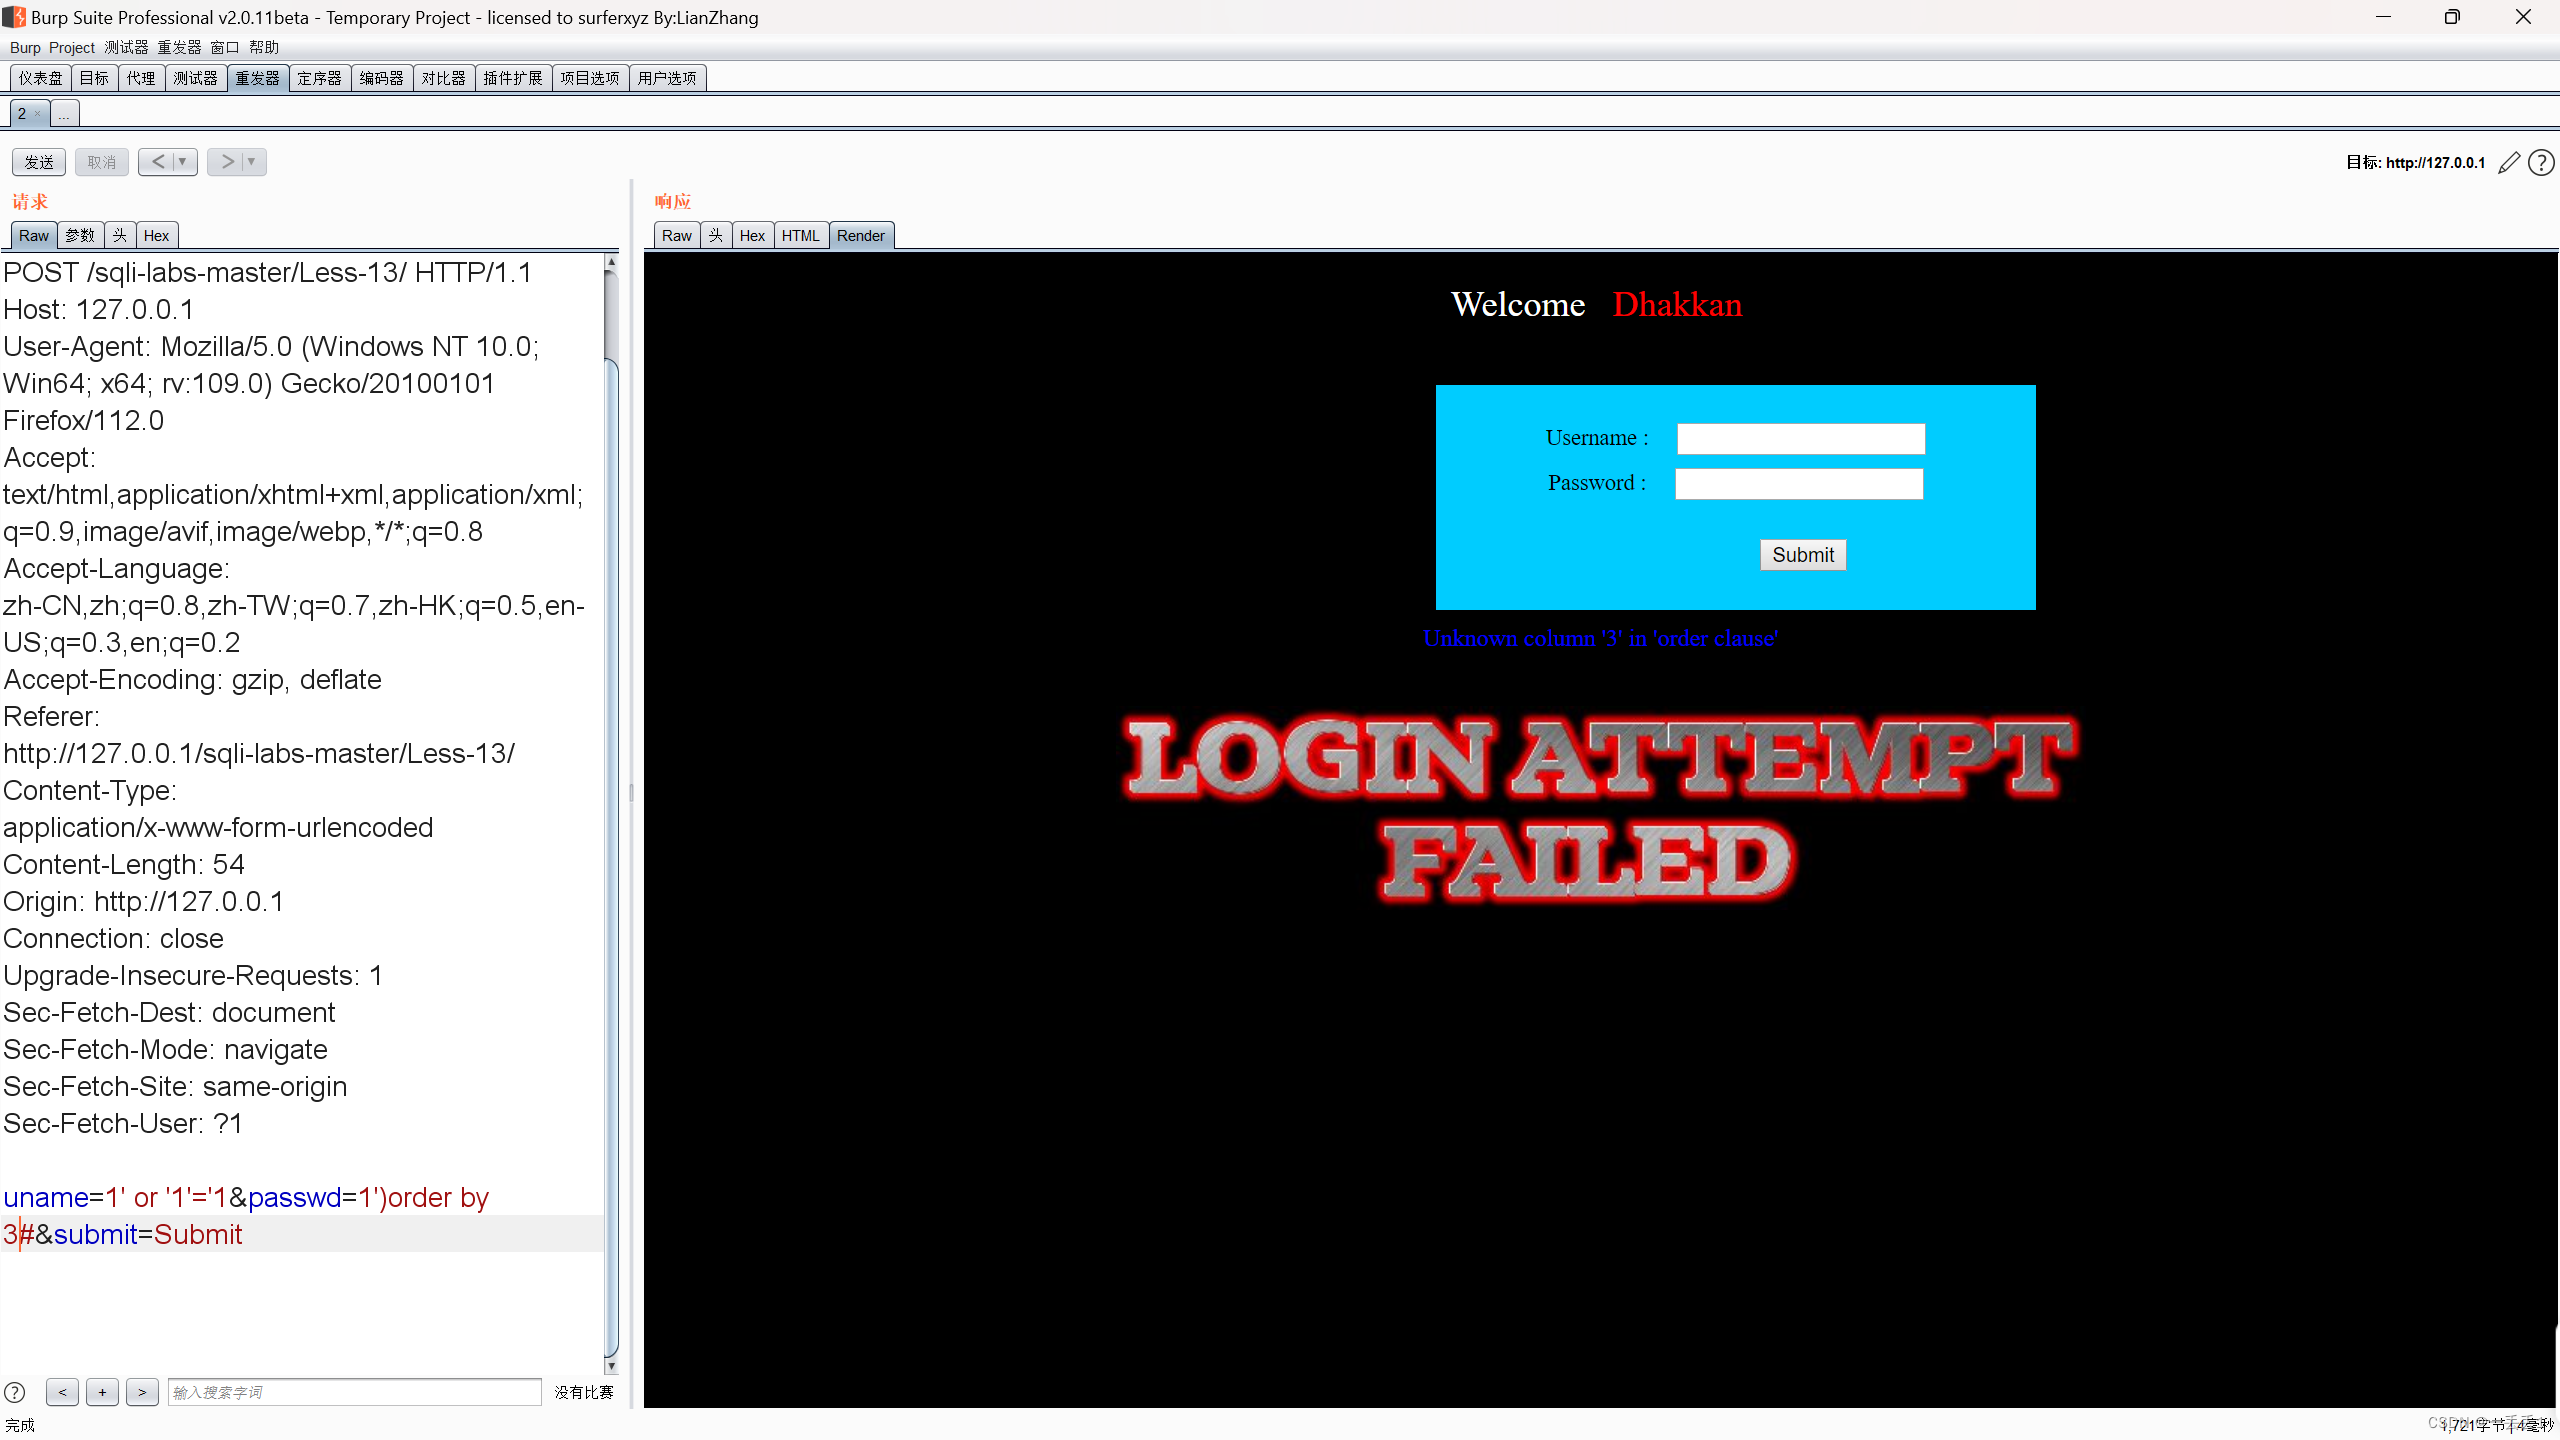Switch request view to the Hex tab
Screen dimensions: 2560x1440
pos(156,235)
